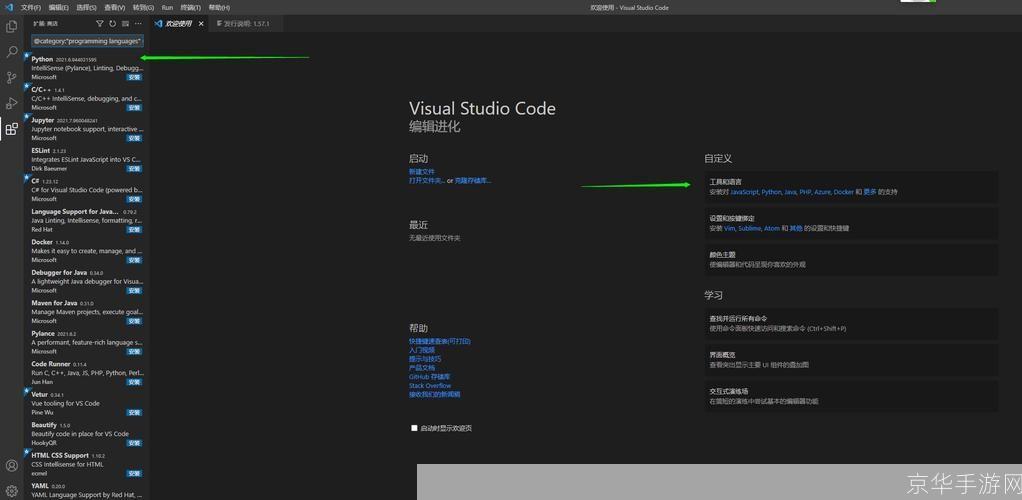This screenshot has width=1022, height=500.
Task: Open the Search view in activity bar
Action: [11, 52]
